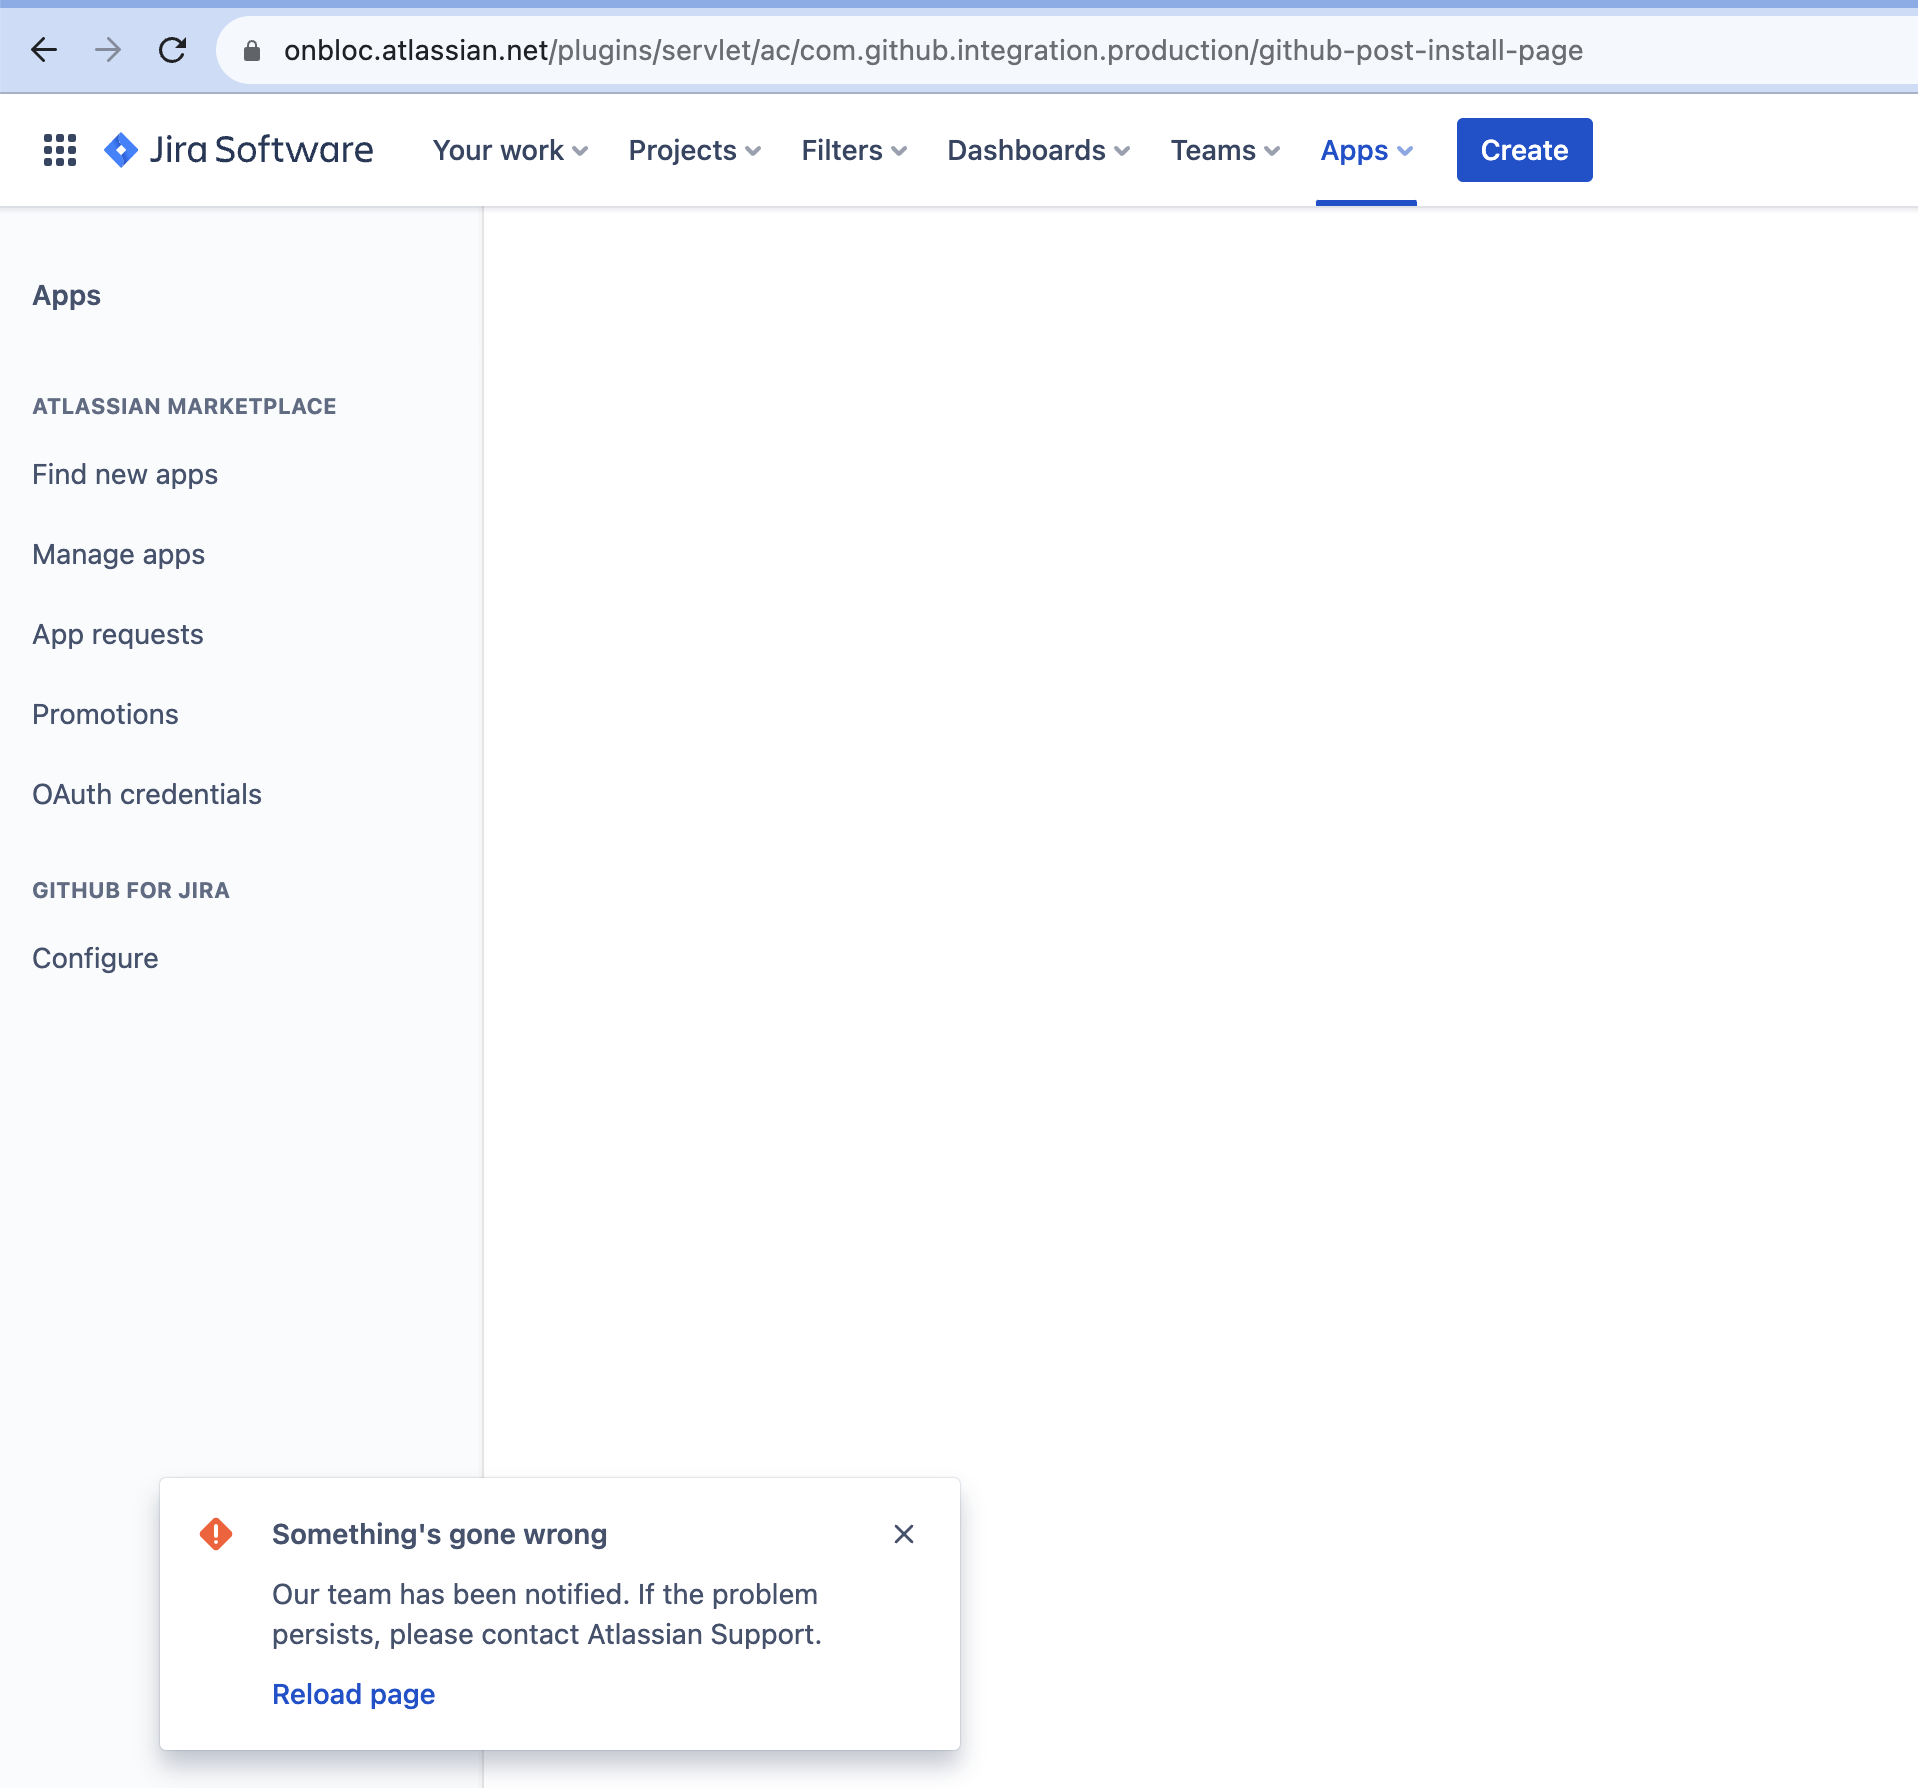Open the Filters dropdown menu

(854, 150)
